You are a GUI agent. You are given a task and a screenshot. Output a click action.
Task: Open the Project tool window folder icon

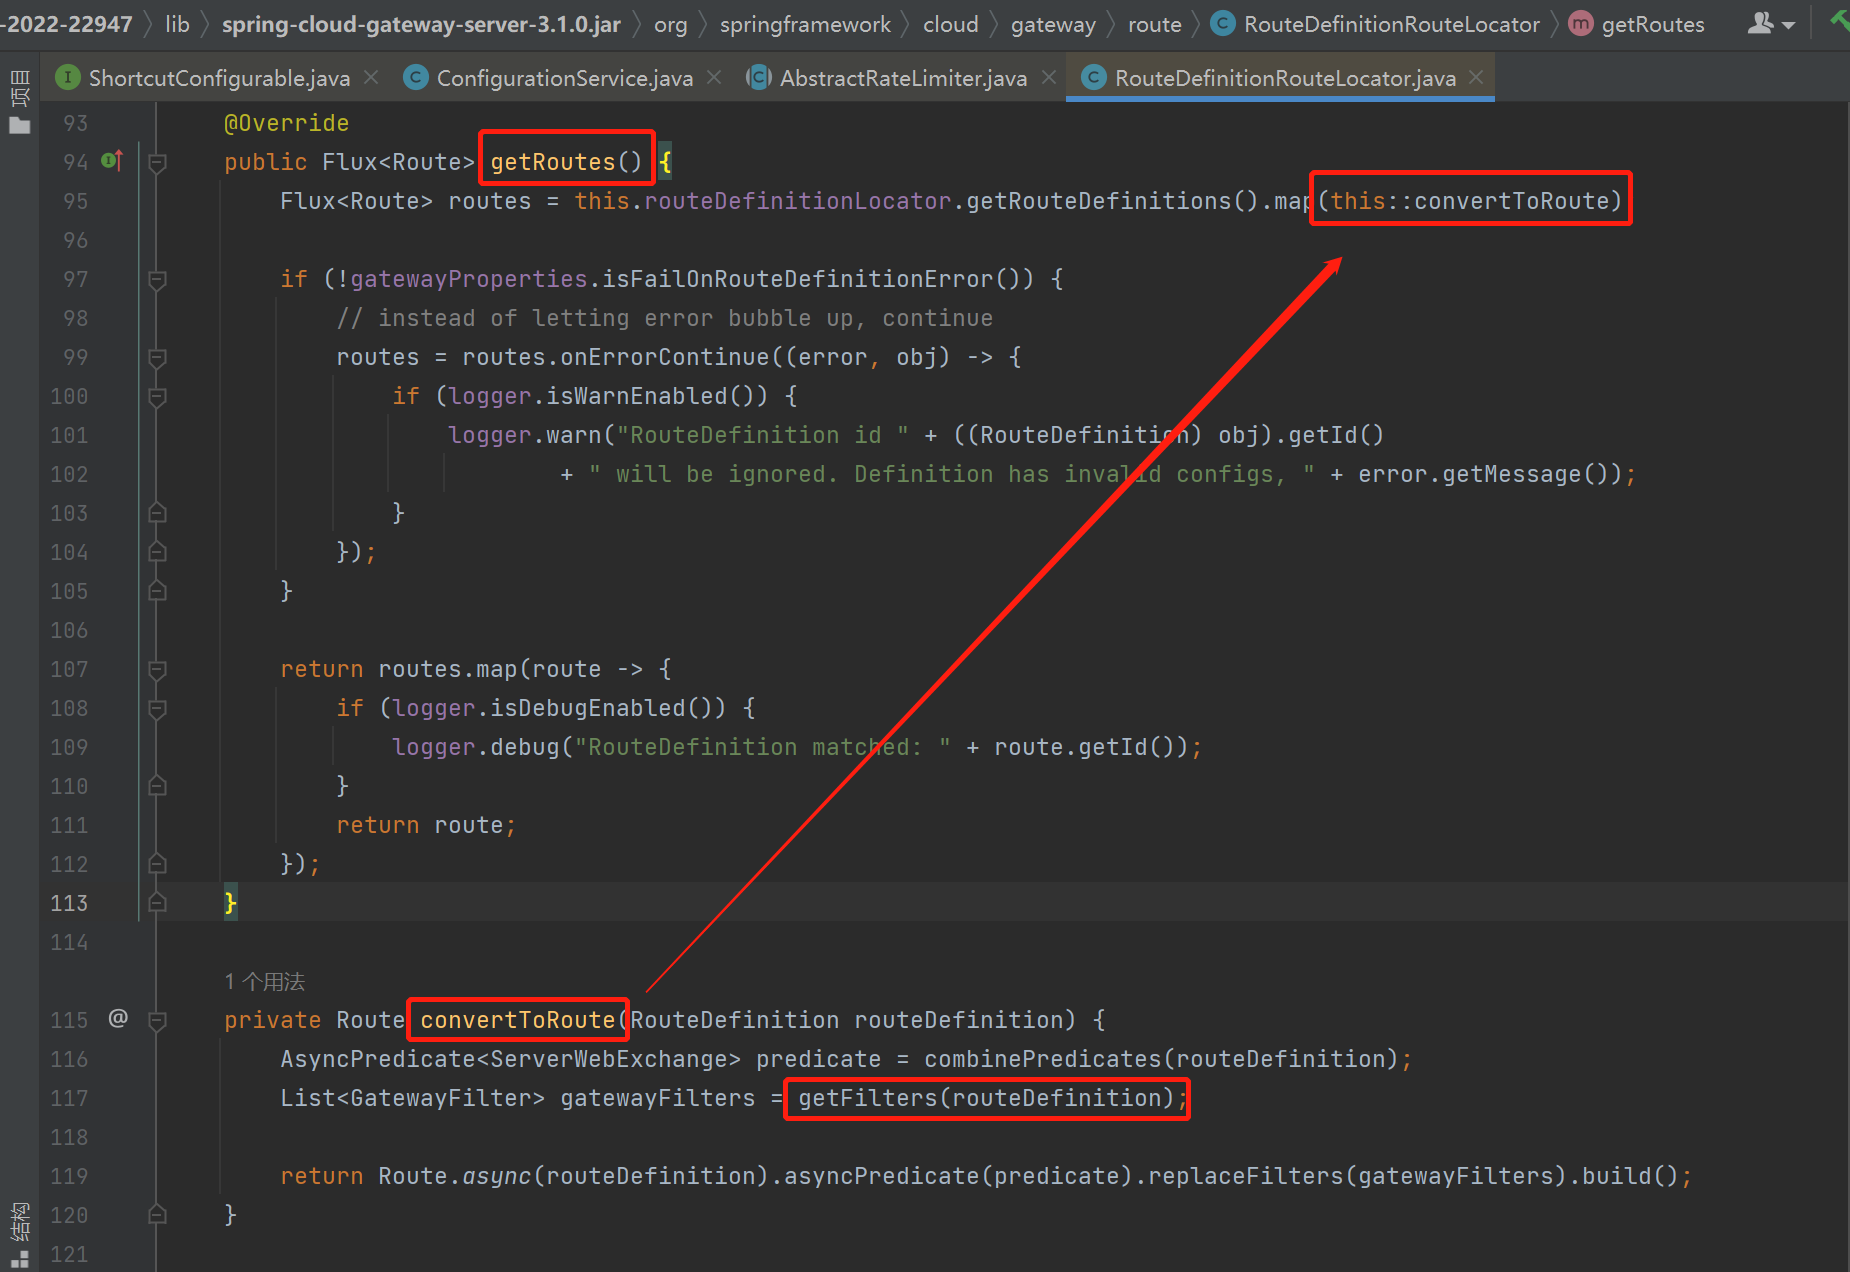click(x=19, y=126)
